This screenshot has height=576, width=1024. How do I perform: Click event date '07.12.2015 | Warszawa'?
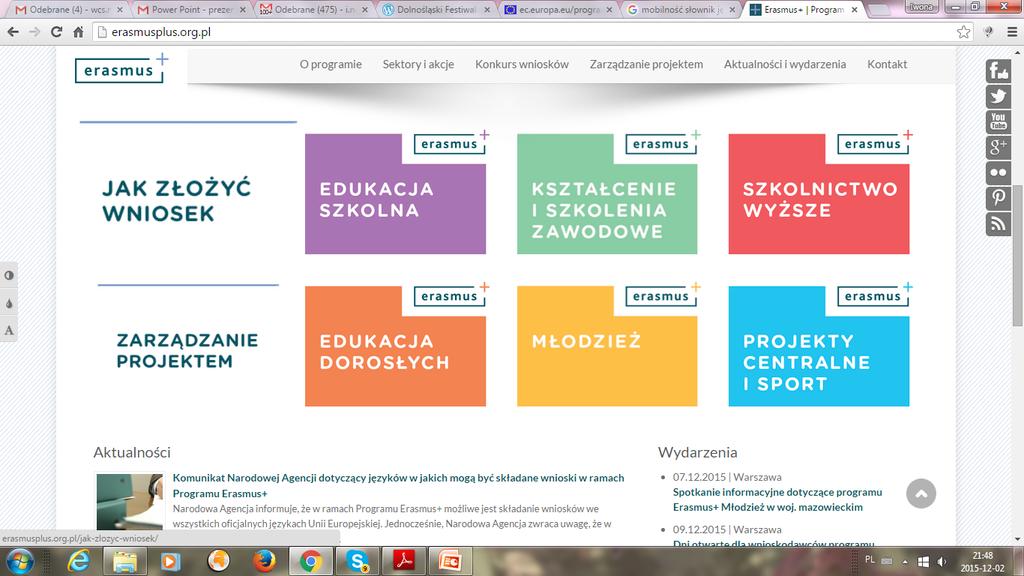[x=727, y=477]
